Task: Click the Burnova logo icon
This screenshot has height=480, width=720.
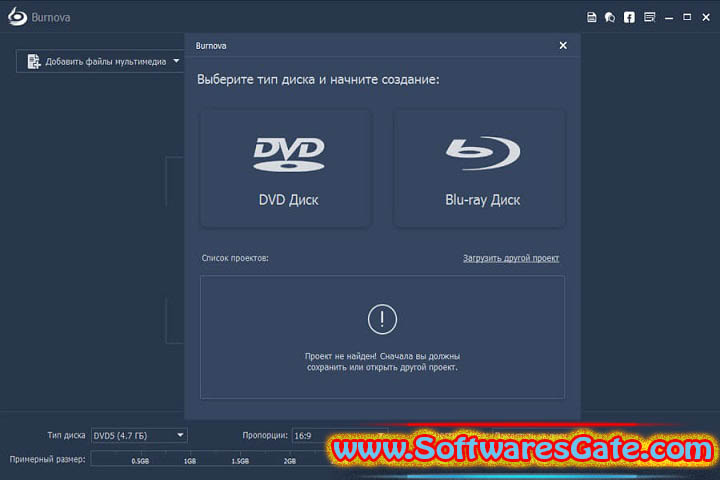Action: (17, 17)
